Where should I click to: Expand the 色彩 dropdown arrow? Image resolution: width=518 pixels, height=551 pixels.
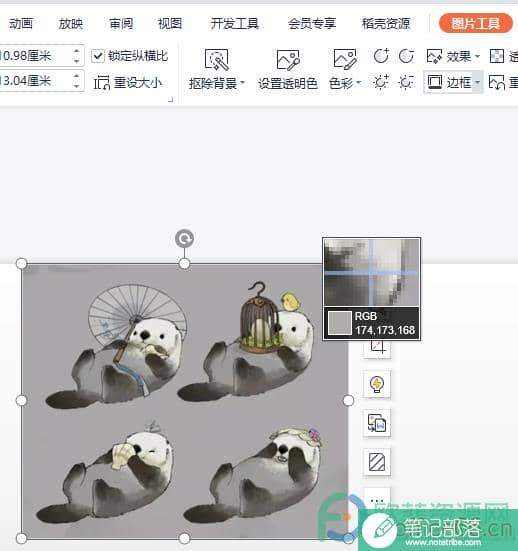click(358, 83)
